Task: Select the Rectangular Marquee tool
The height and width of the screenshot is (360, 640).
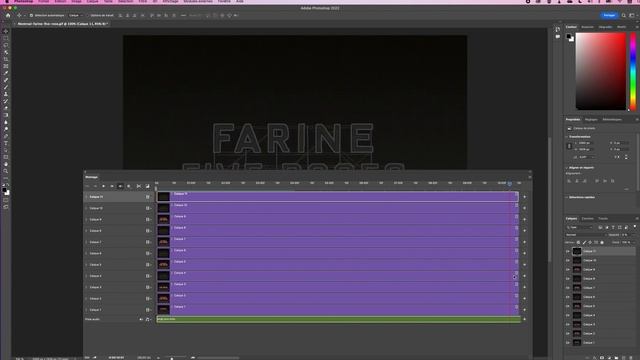Action: (6, 38)
